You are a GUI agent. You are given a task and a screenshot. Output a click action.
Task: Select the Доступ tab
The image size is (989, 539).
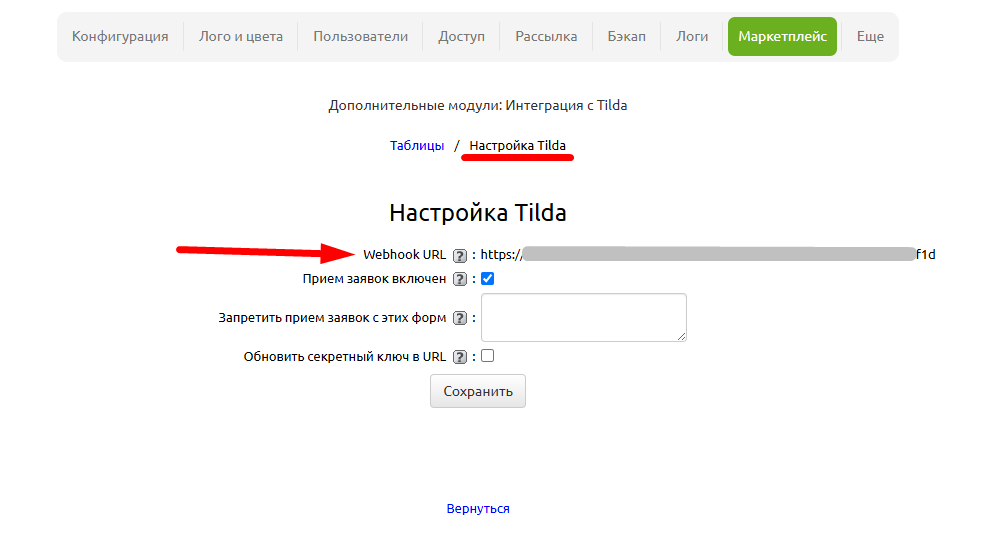click(x=461, y=36)
